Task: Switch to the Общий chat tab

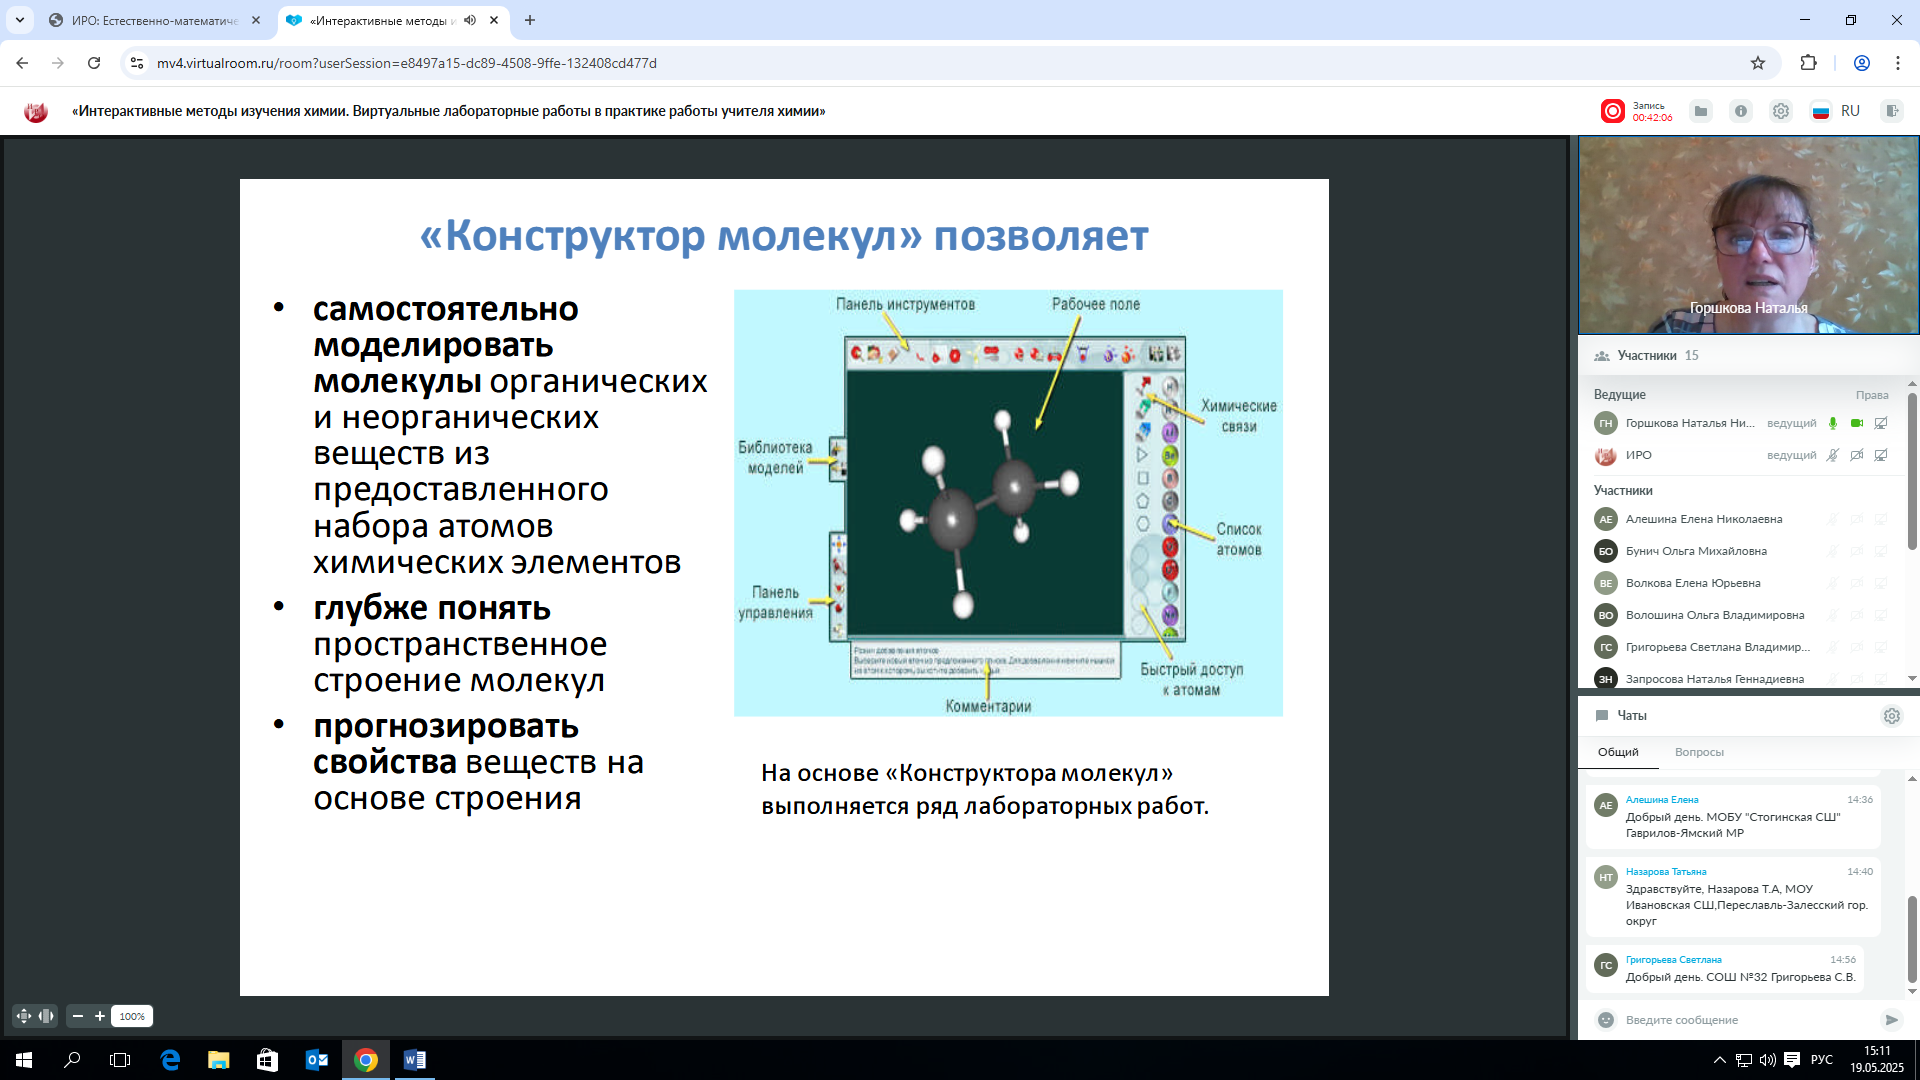Action: pyautogui.click(x=1618, y=752)
